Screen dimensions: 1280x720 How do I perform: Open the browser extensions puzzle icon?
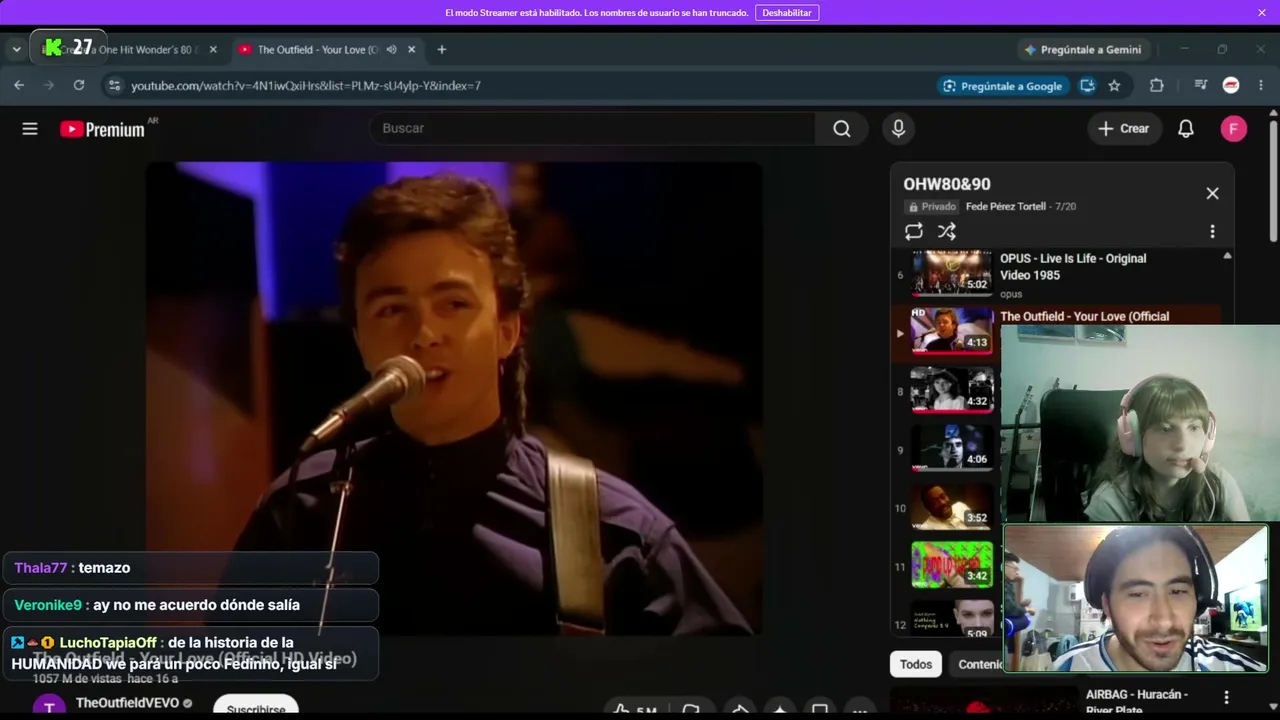(1157, 86)
